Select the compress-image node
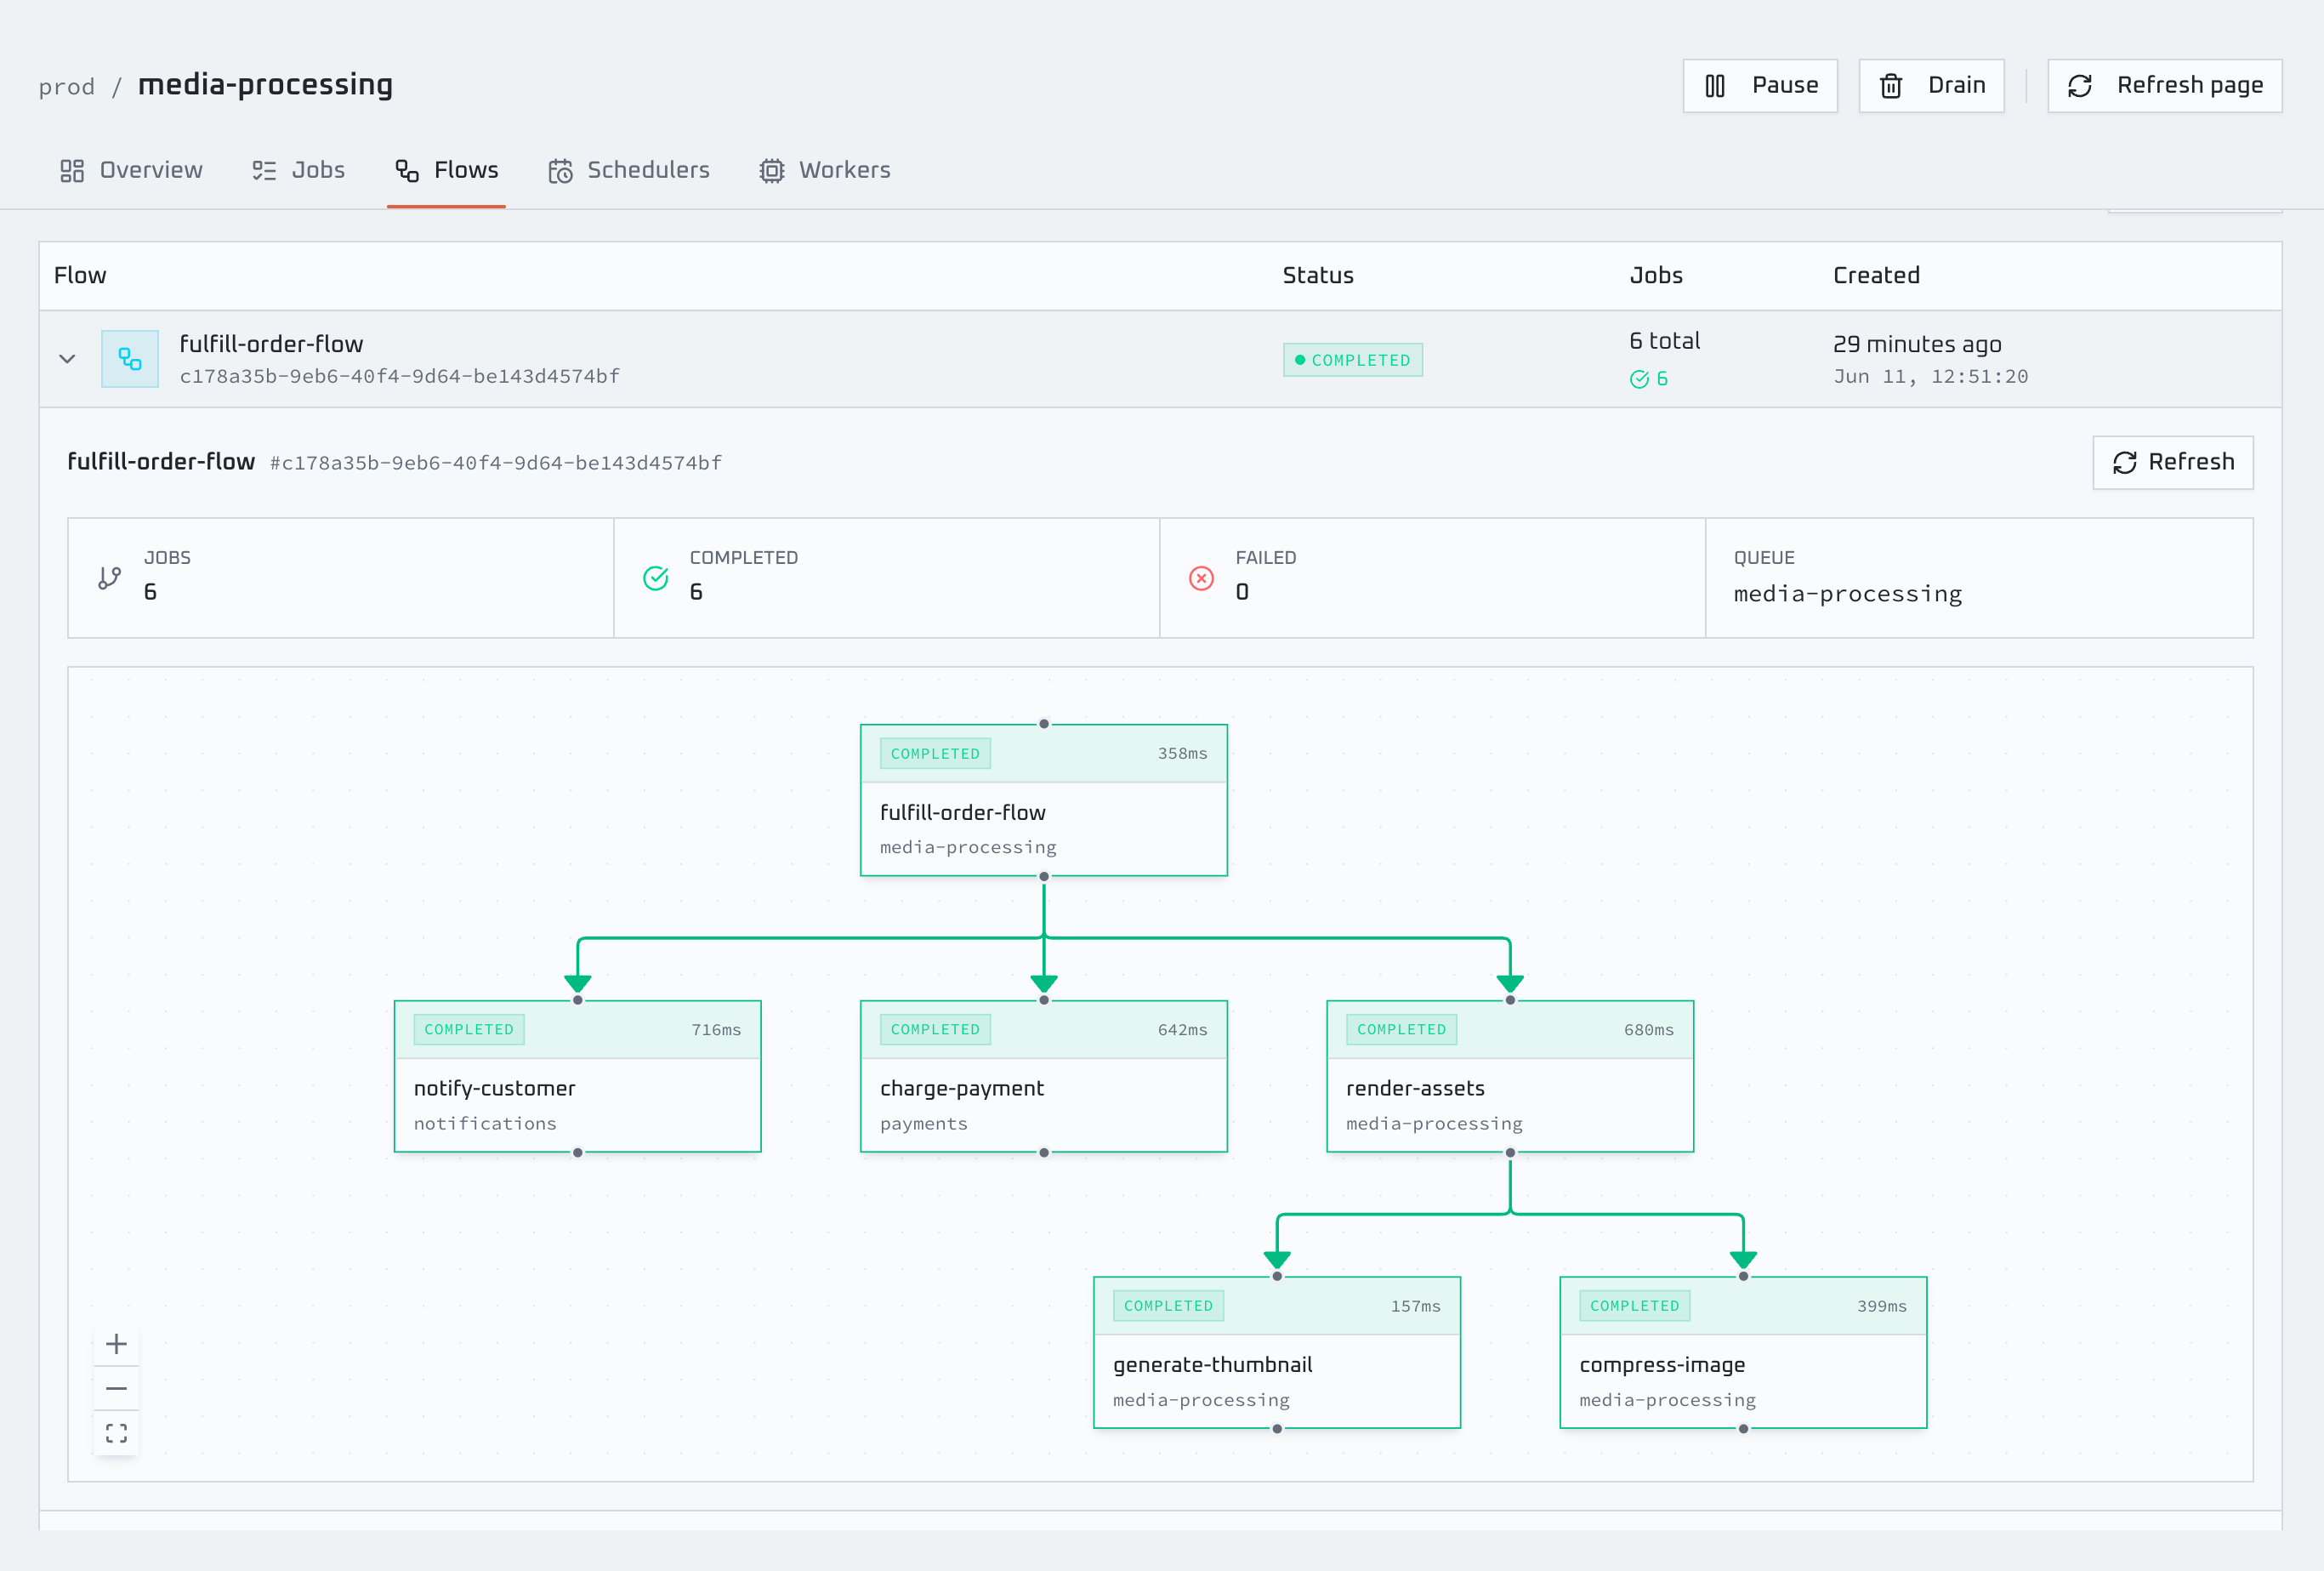 [1742, 1352]
